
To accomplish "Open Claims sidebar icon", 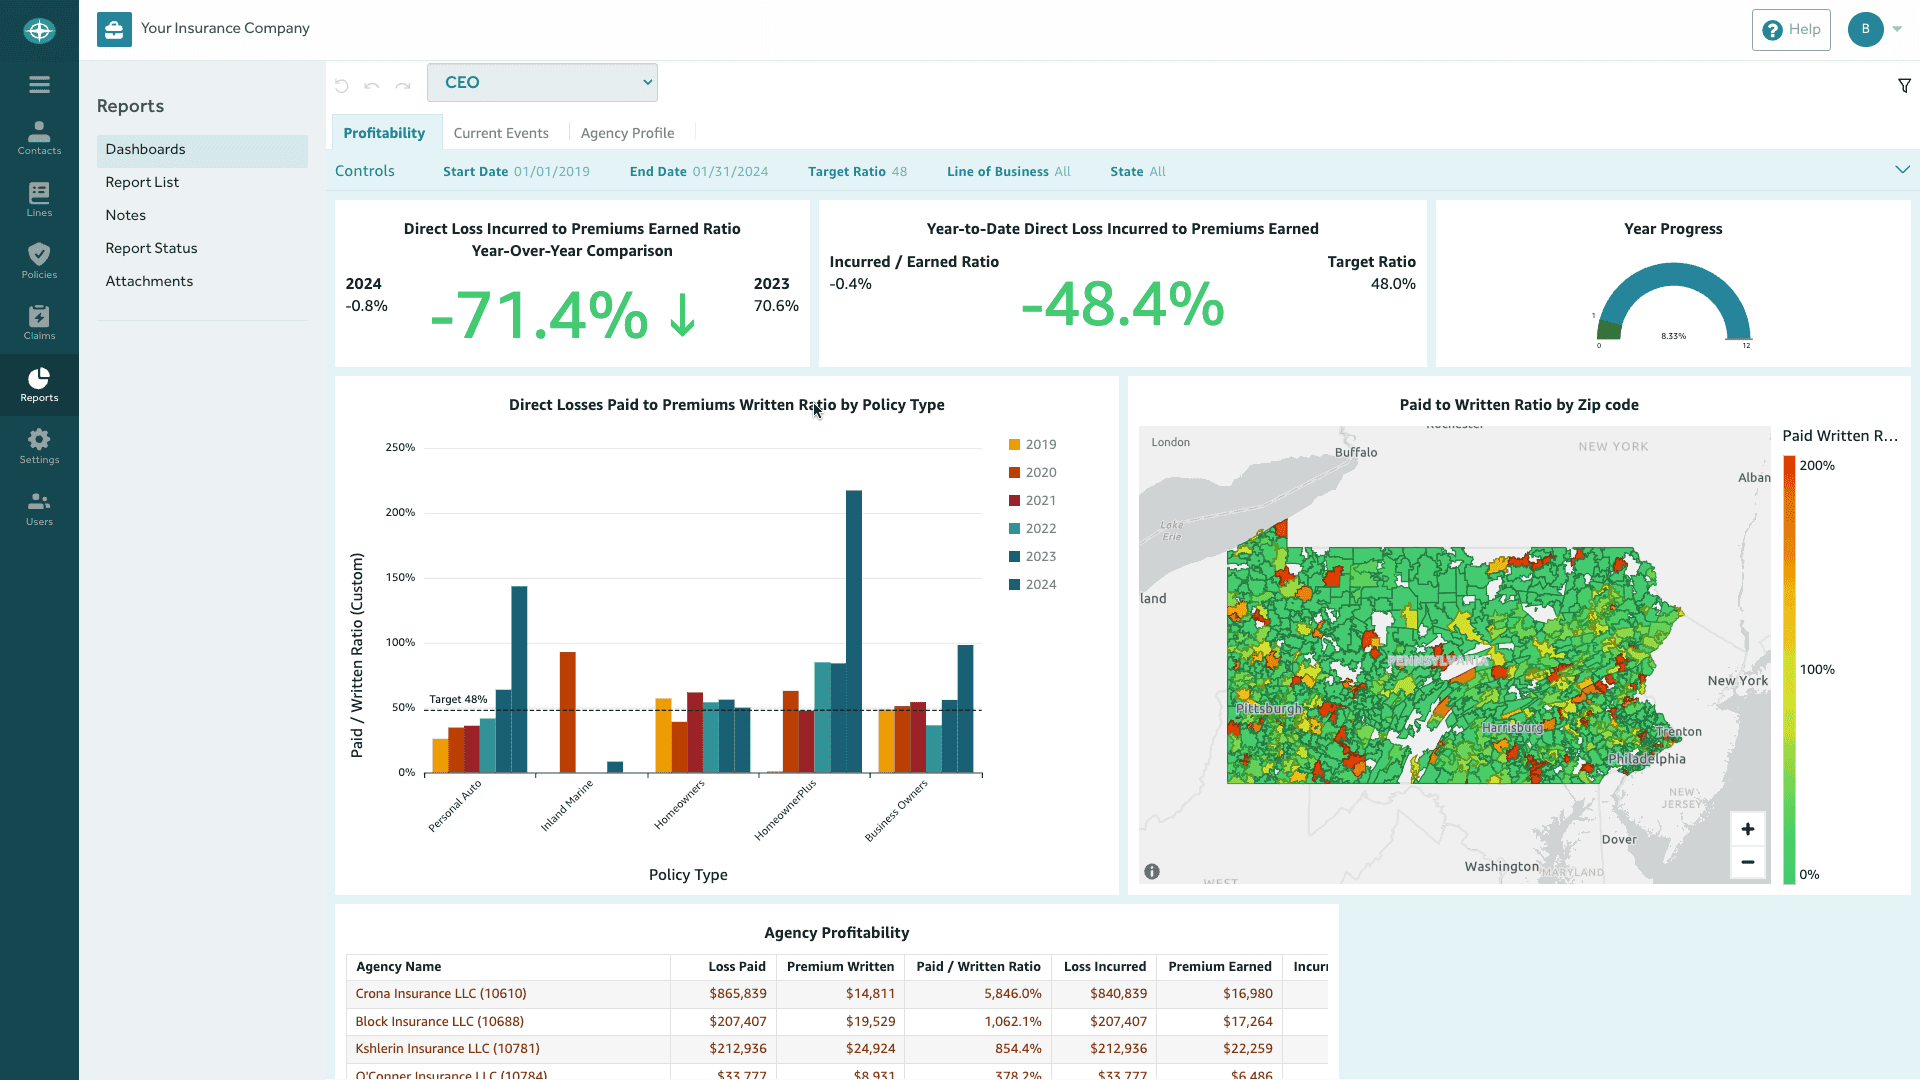I will 39,322.
